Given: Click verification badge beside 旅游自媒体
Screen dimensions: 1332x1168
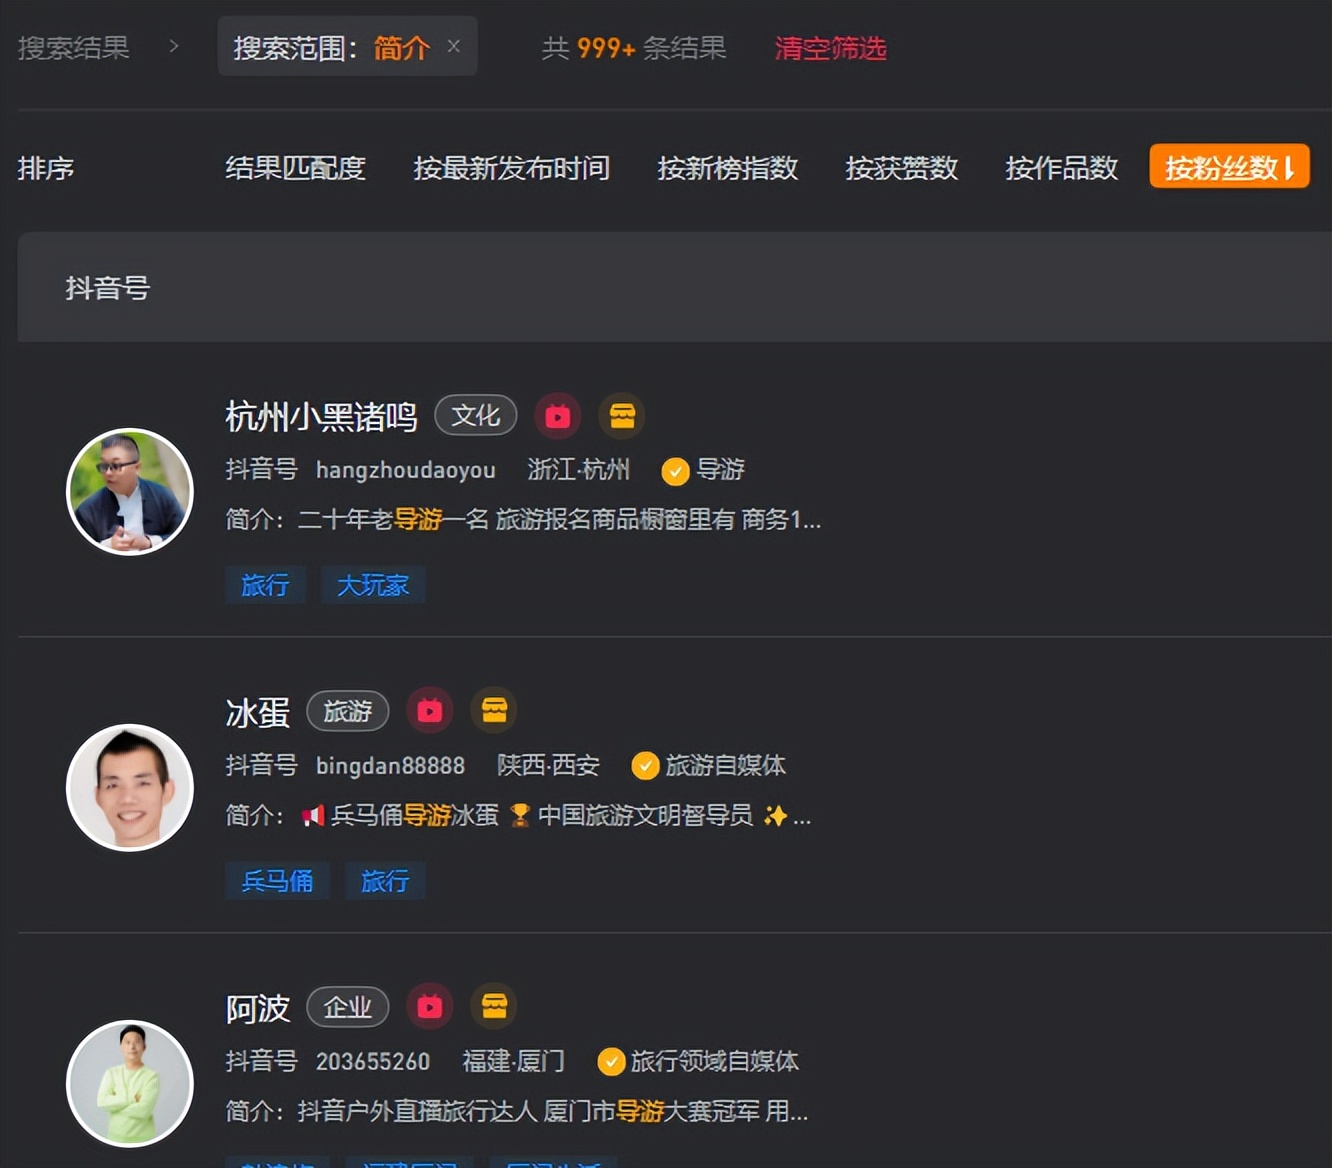Looking at the screenshot, I should (644, 766).
